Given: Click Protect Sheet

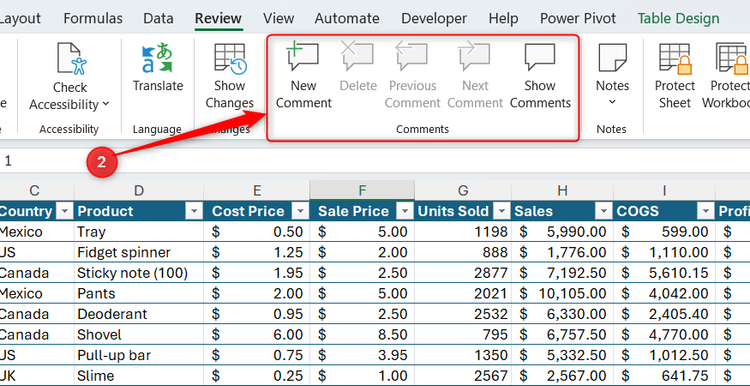Looking at the screenshot, I should [x=674, y=76].
